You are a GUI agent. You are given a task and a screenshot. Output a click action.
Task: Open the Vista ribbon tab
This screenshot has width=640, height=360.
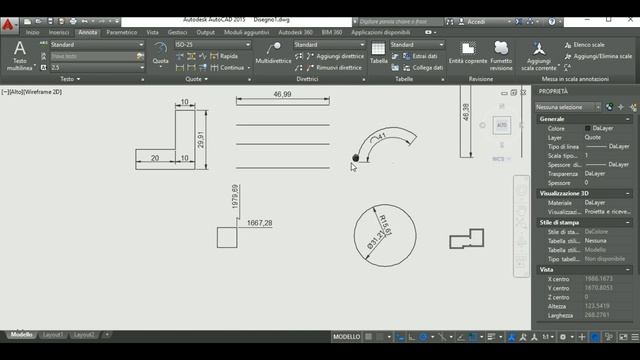[152, 32]
